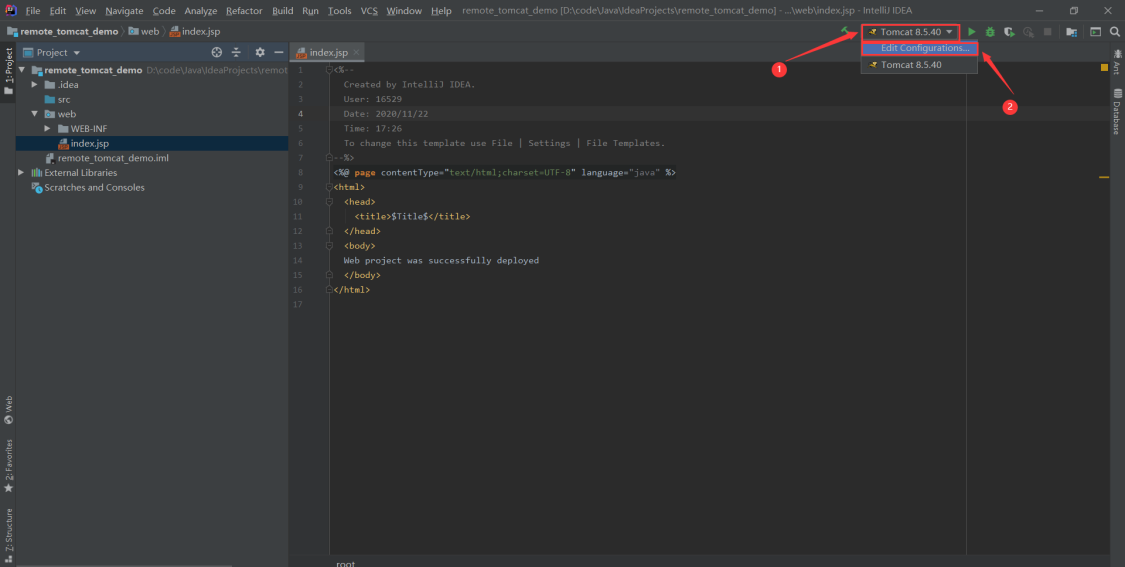Screen dimensions: 1125x567
Task: Collapse the remote_tomcat_demo root node
Action: click(x=22, y=70)
